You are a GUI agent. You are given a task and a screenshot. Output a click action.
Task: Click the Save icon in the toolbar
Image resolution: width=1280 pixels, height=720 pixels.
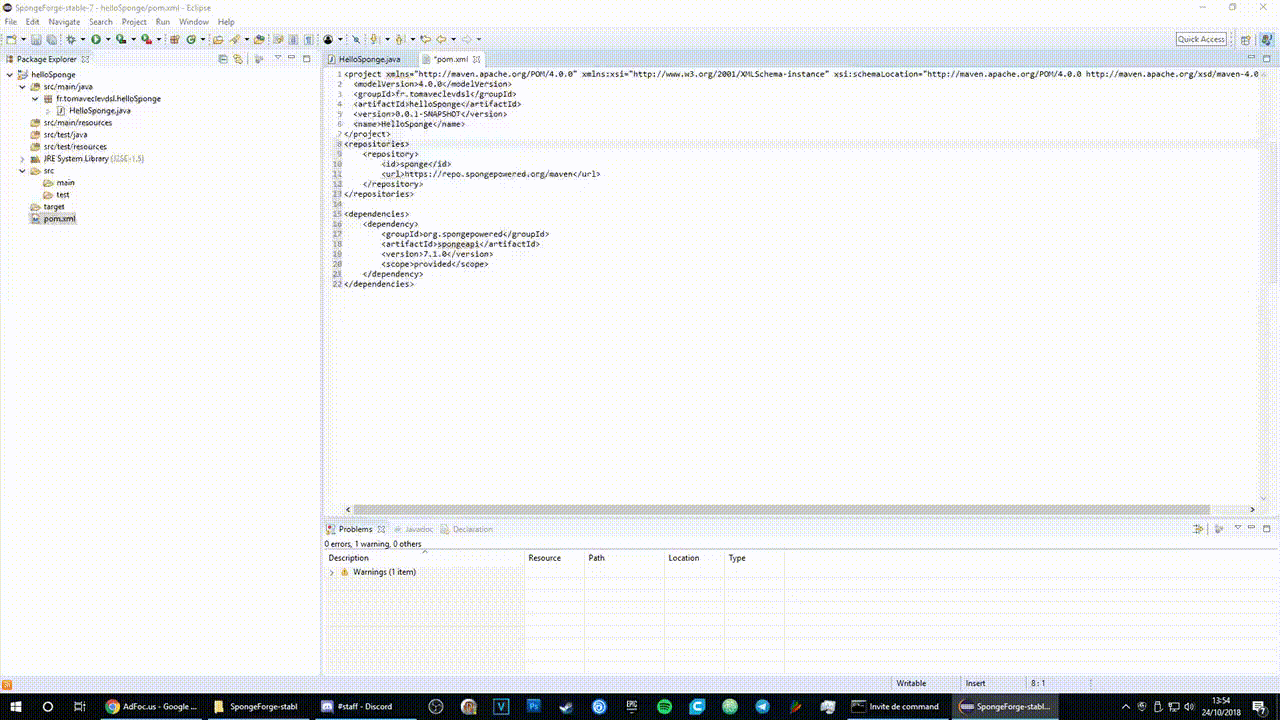[x=36, y=40]
